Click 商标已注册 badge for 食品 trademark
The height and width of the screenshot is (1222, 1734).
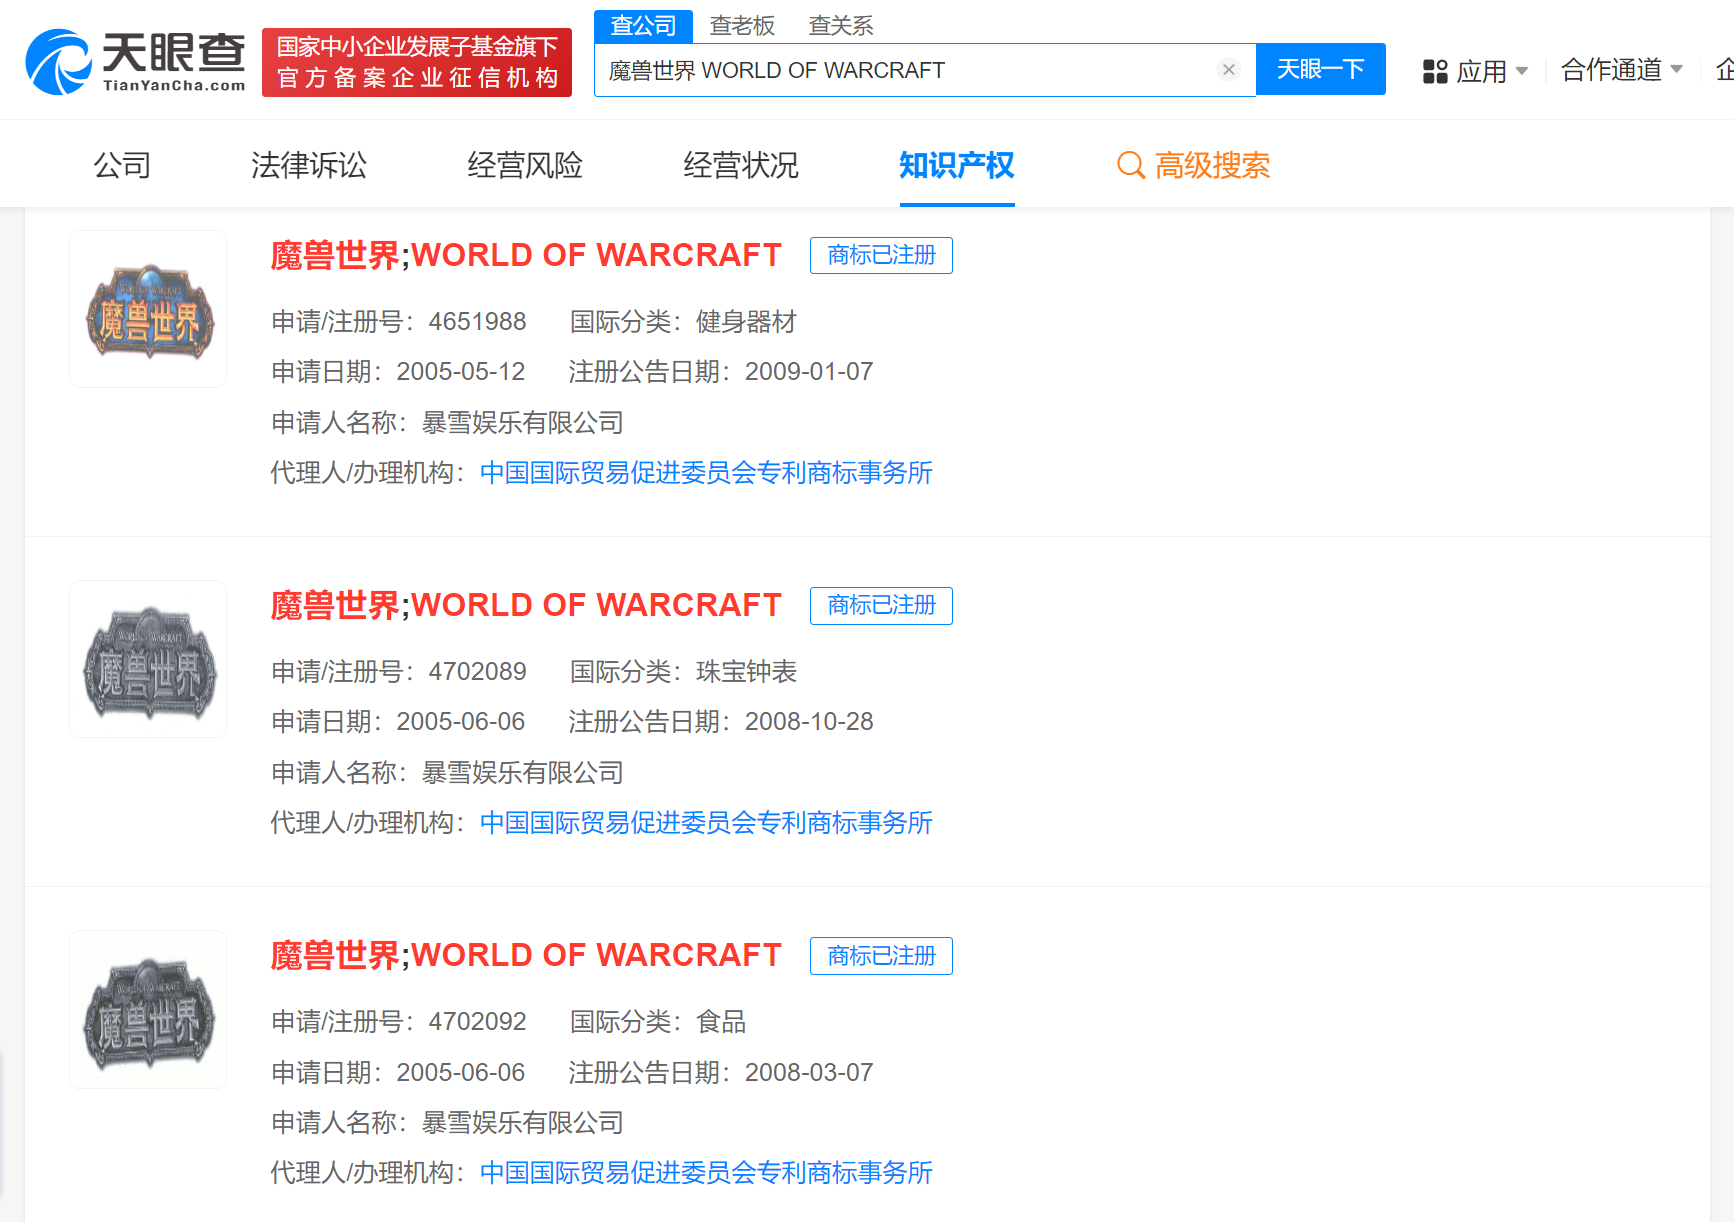(881, 955)
